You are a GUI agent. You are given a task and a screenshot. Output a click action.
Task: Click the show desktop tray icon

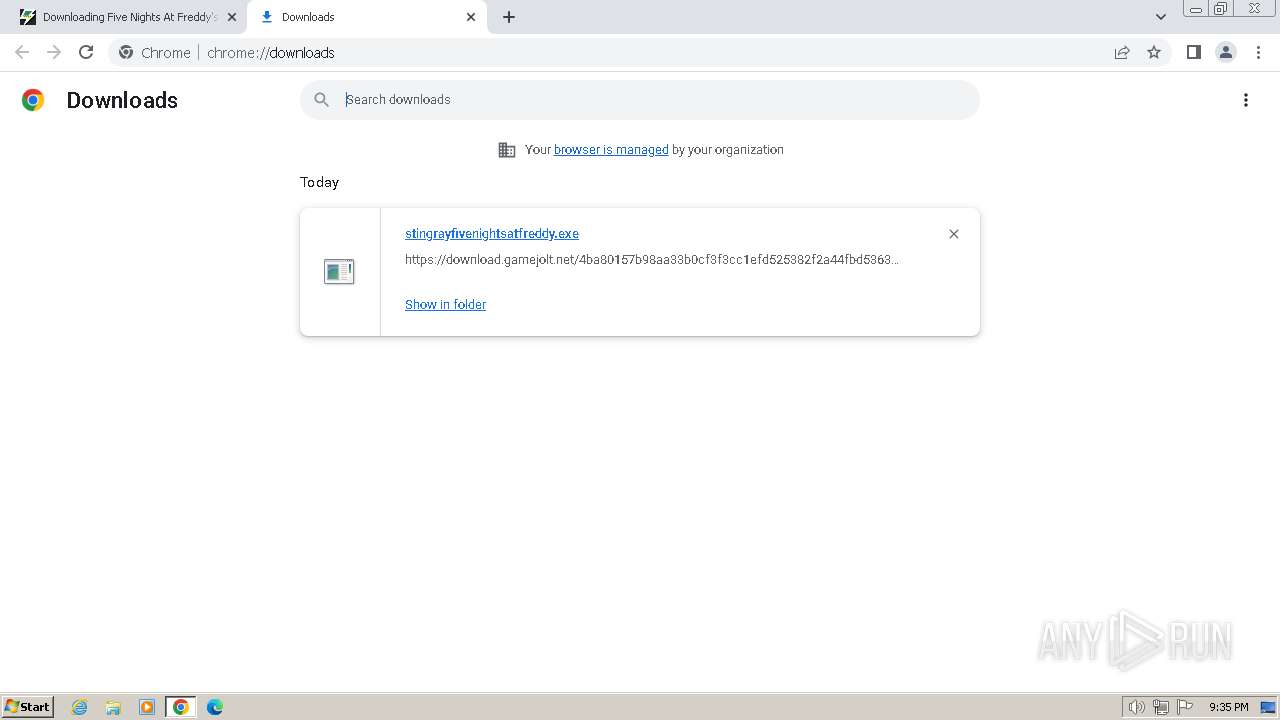1268,707
